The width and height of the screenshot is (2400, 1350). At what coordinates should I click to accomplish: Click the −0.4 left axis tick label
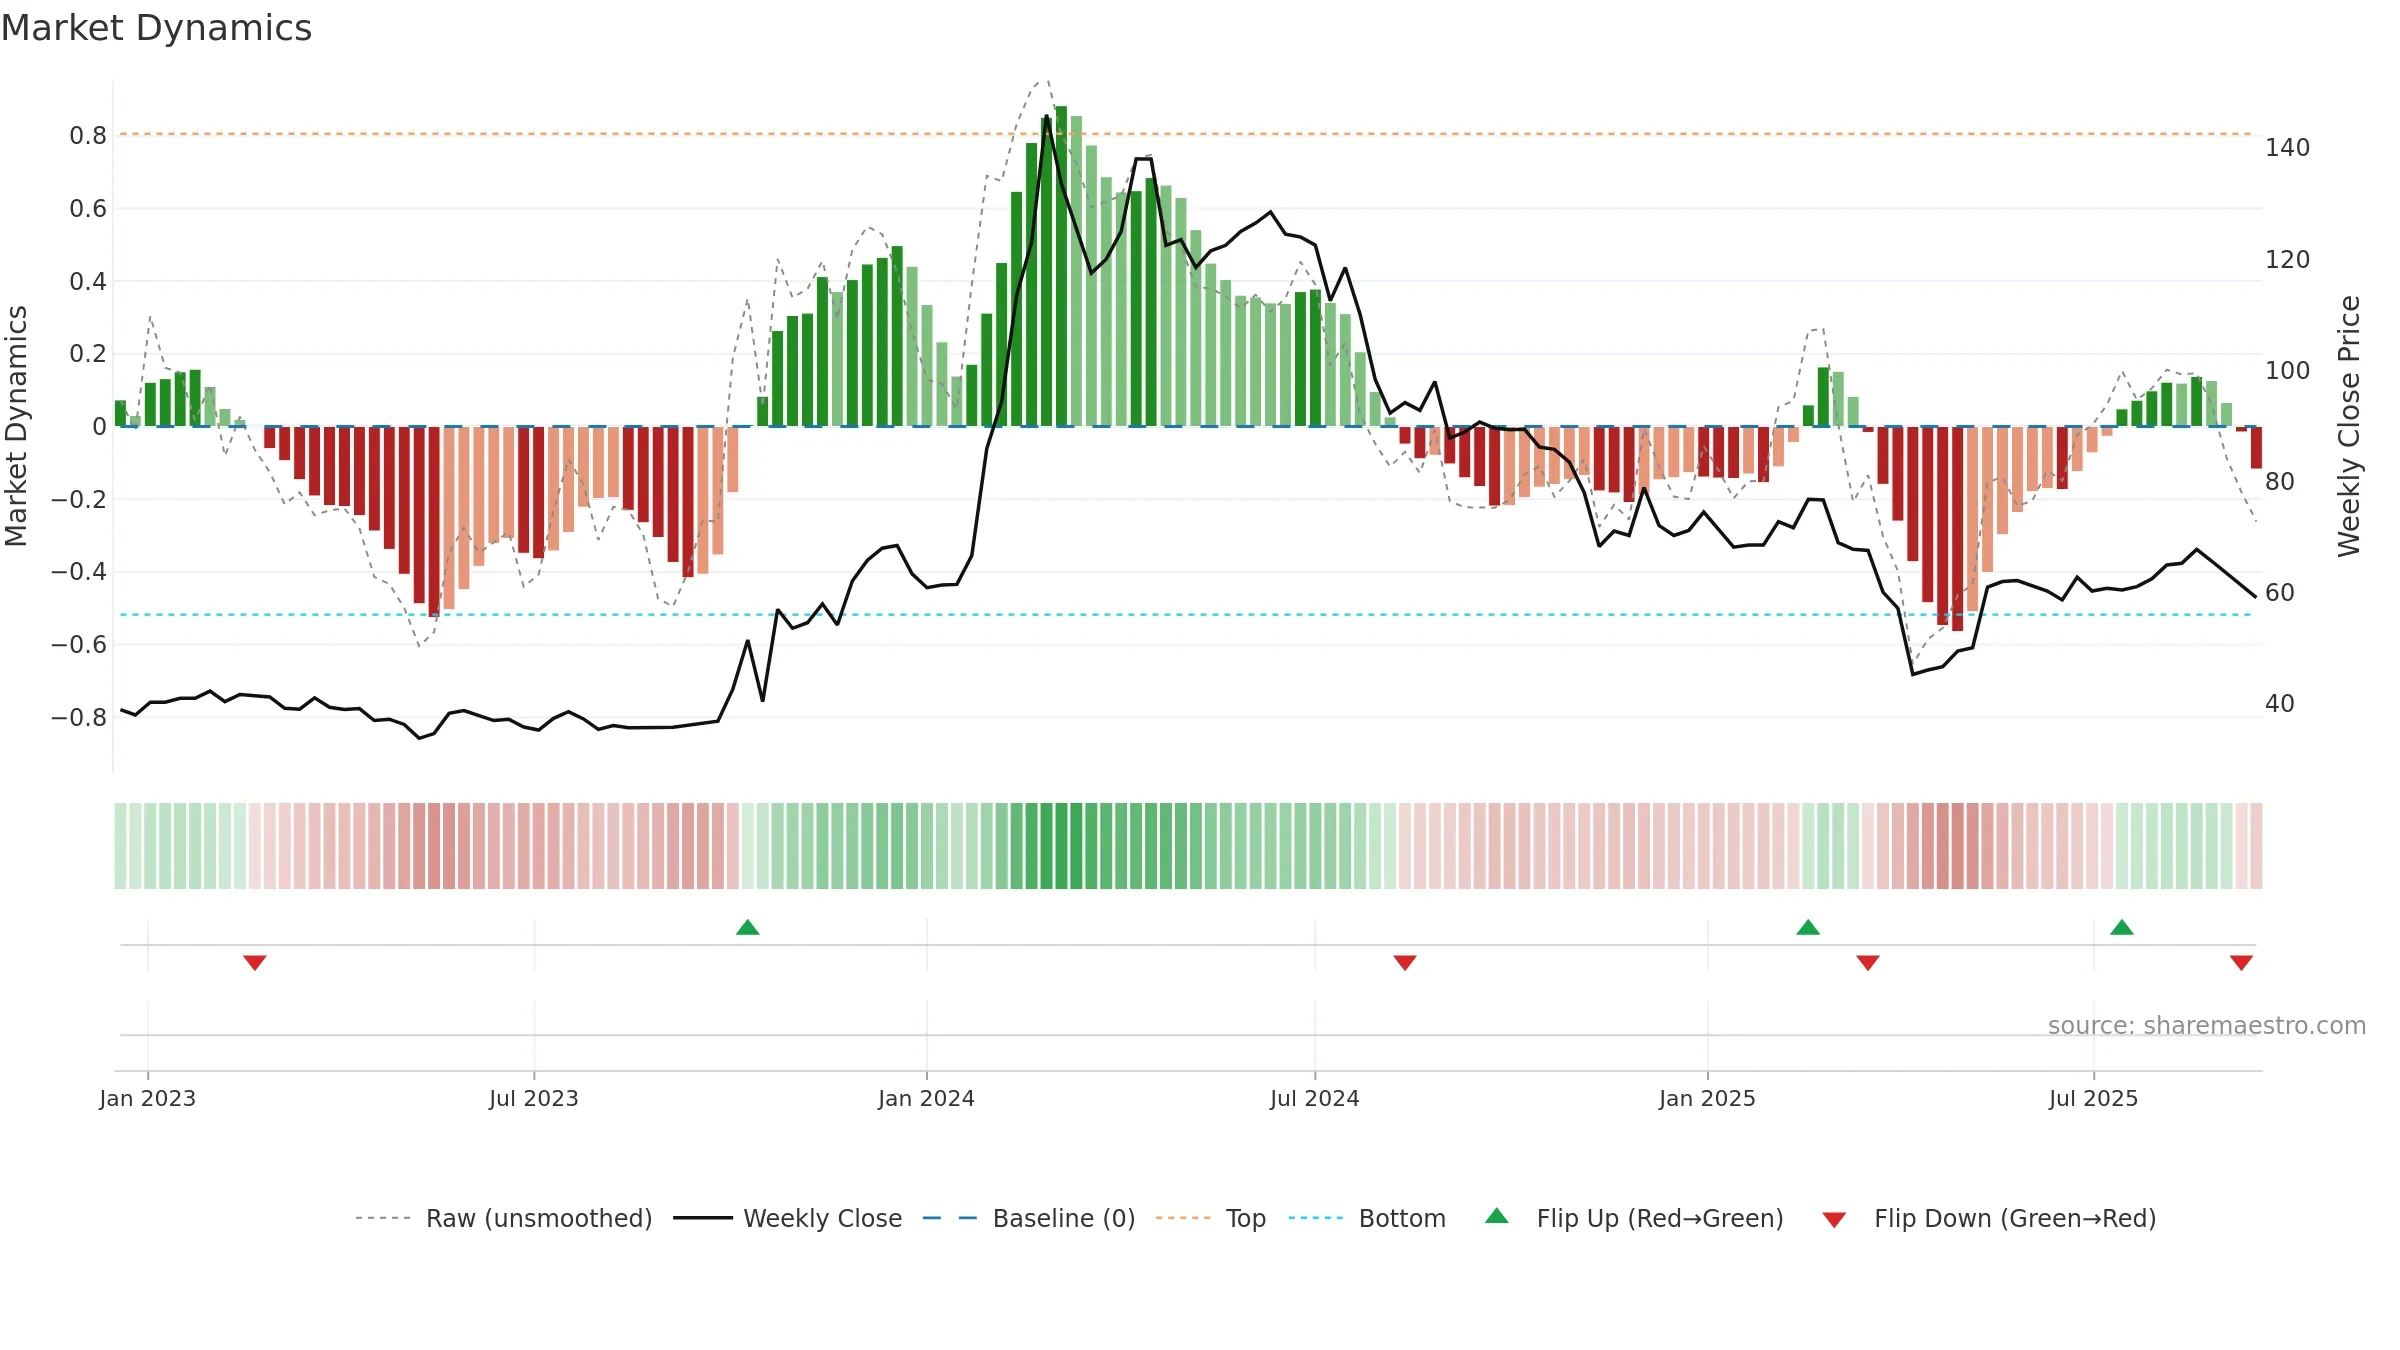79,572
